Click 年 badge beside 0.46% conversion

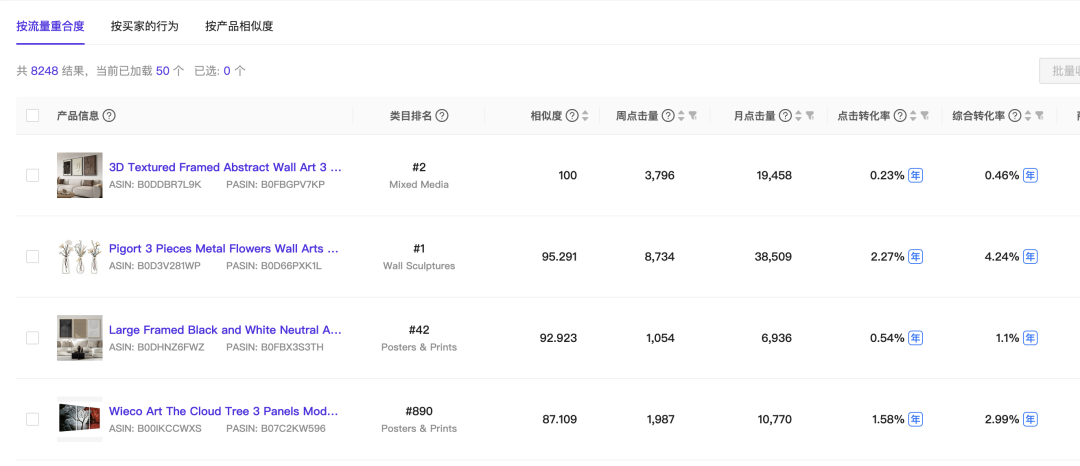[1030, 176]
